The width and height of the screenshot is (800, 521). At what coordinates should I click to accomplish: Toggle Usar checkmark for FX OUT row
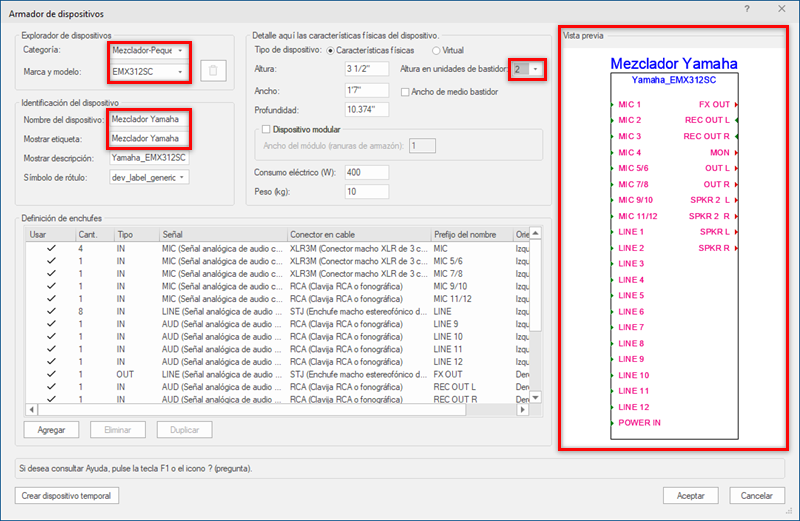(51, 374)
